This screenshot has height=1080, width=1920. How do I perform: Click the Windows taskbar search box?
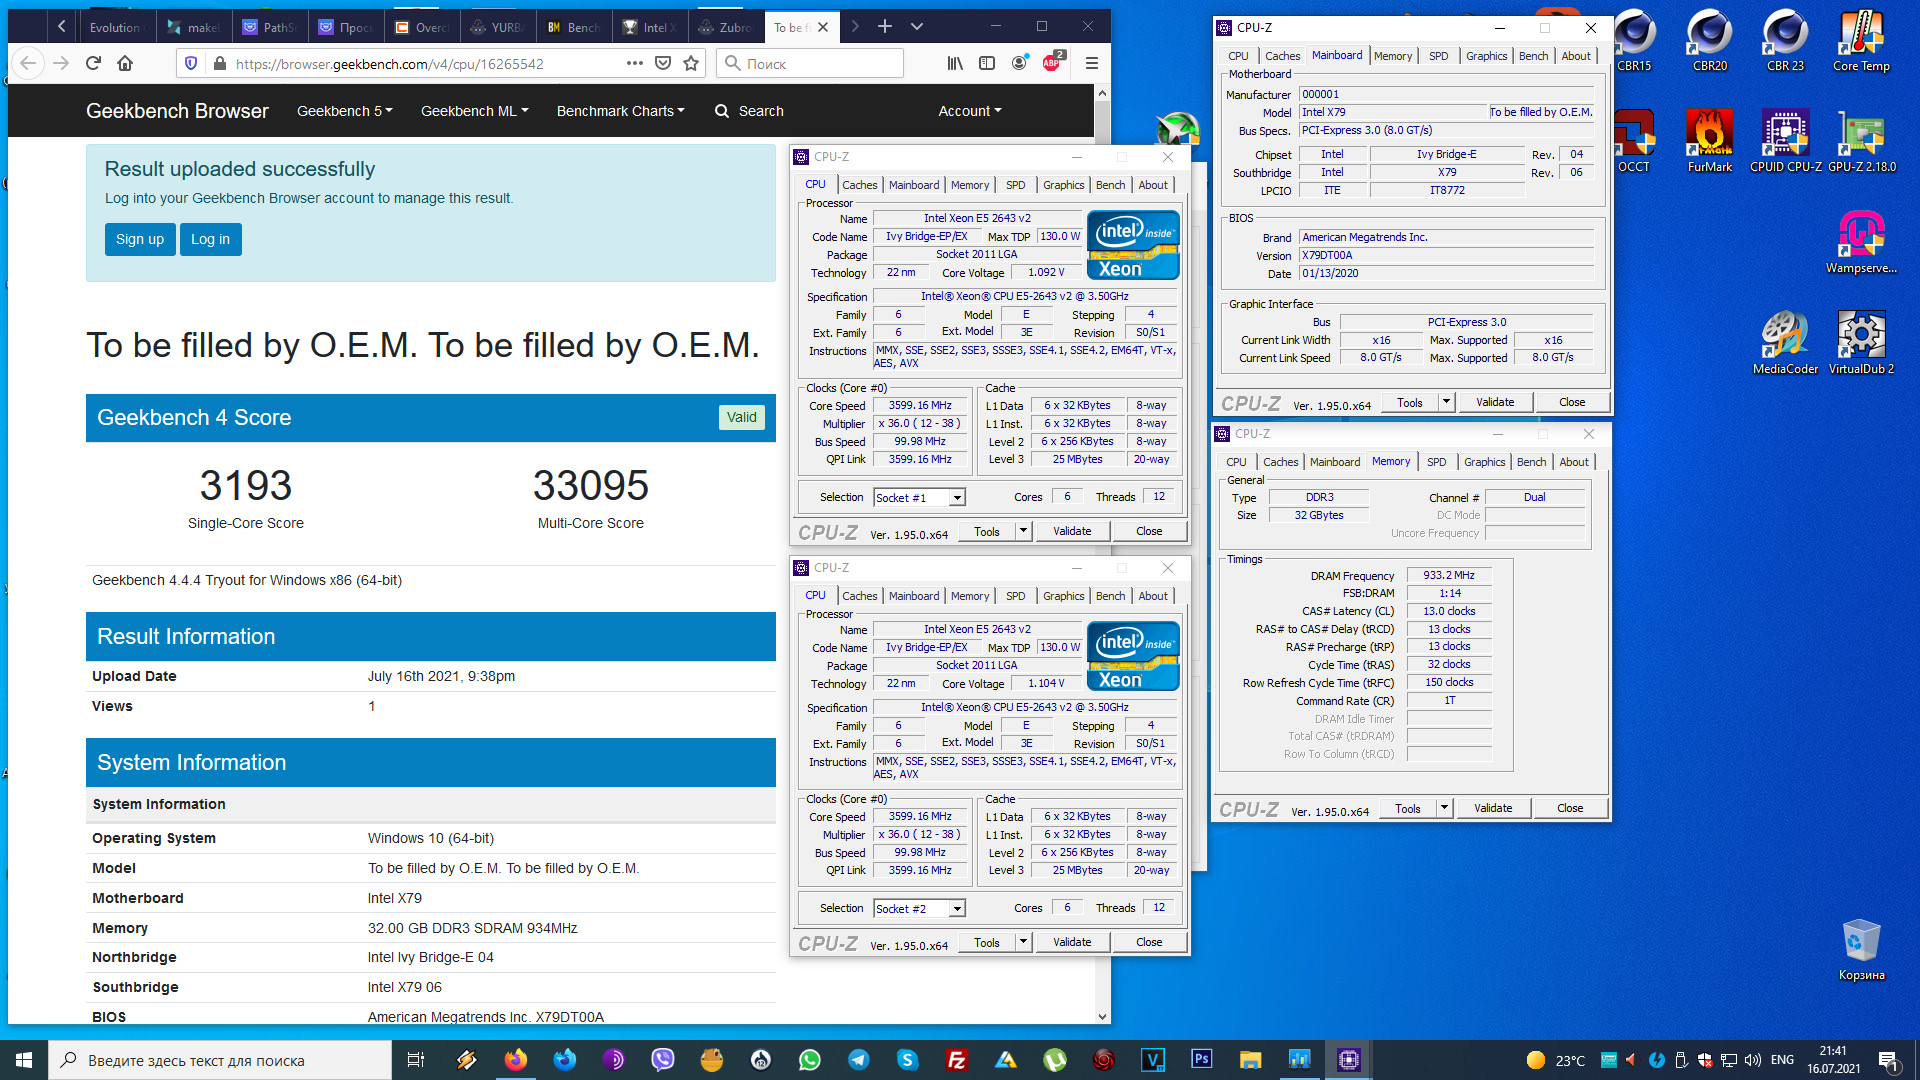pos(220,1060)
